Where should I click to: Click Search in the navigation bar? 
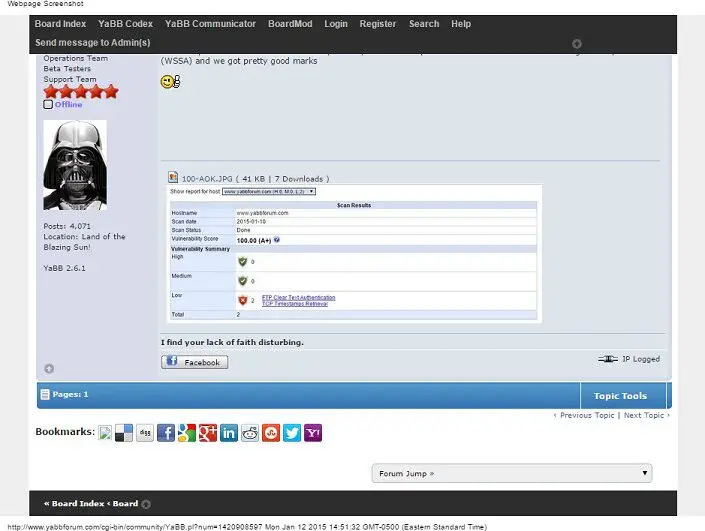tap(424, 24)
